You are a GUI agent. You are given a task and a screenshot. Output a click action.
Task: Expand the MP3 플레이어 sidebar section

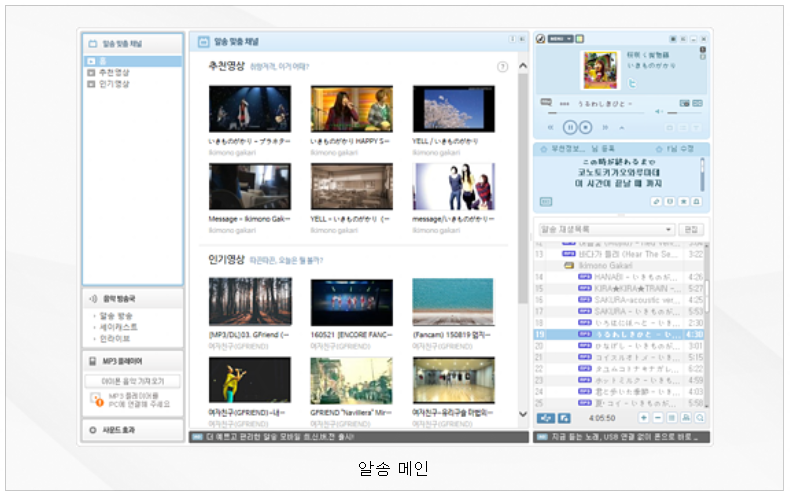(133, 361)
